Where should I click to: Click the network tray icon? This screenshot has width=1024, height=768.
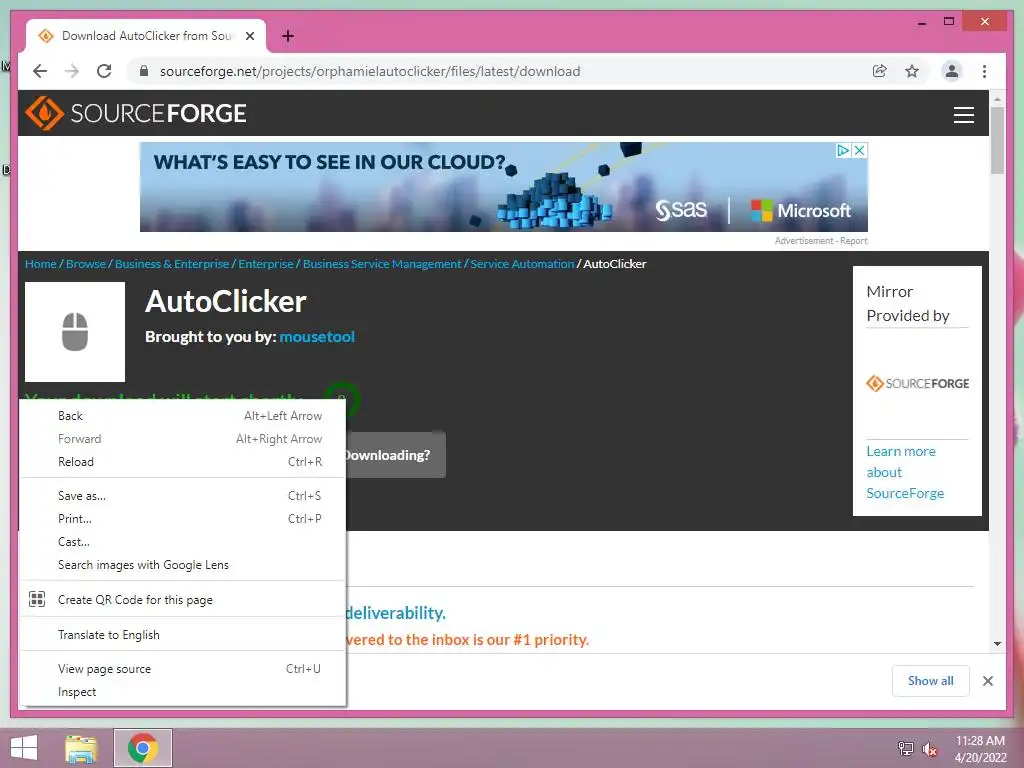point(905,749)
